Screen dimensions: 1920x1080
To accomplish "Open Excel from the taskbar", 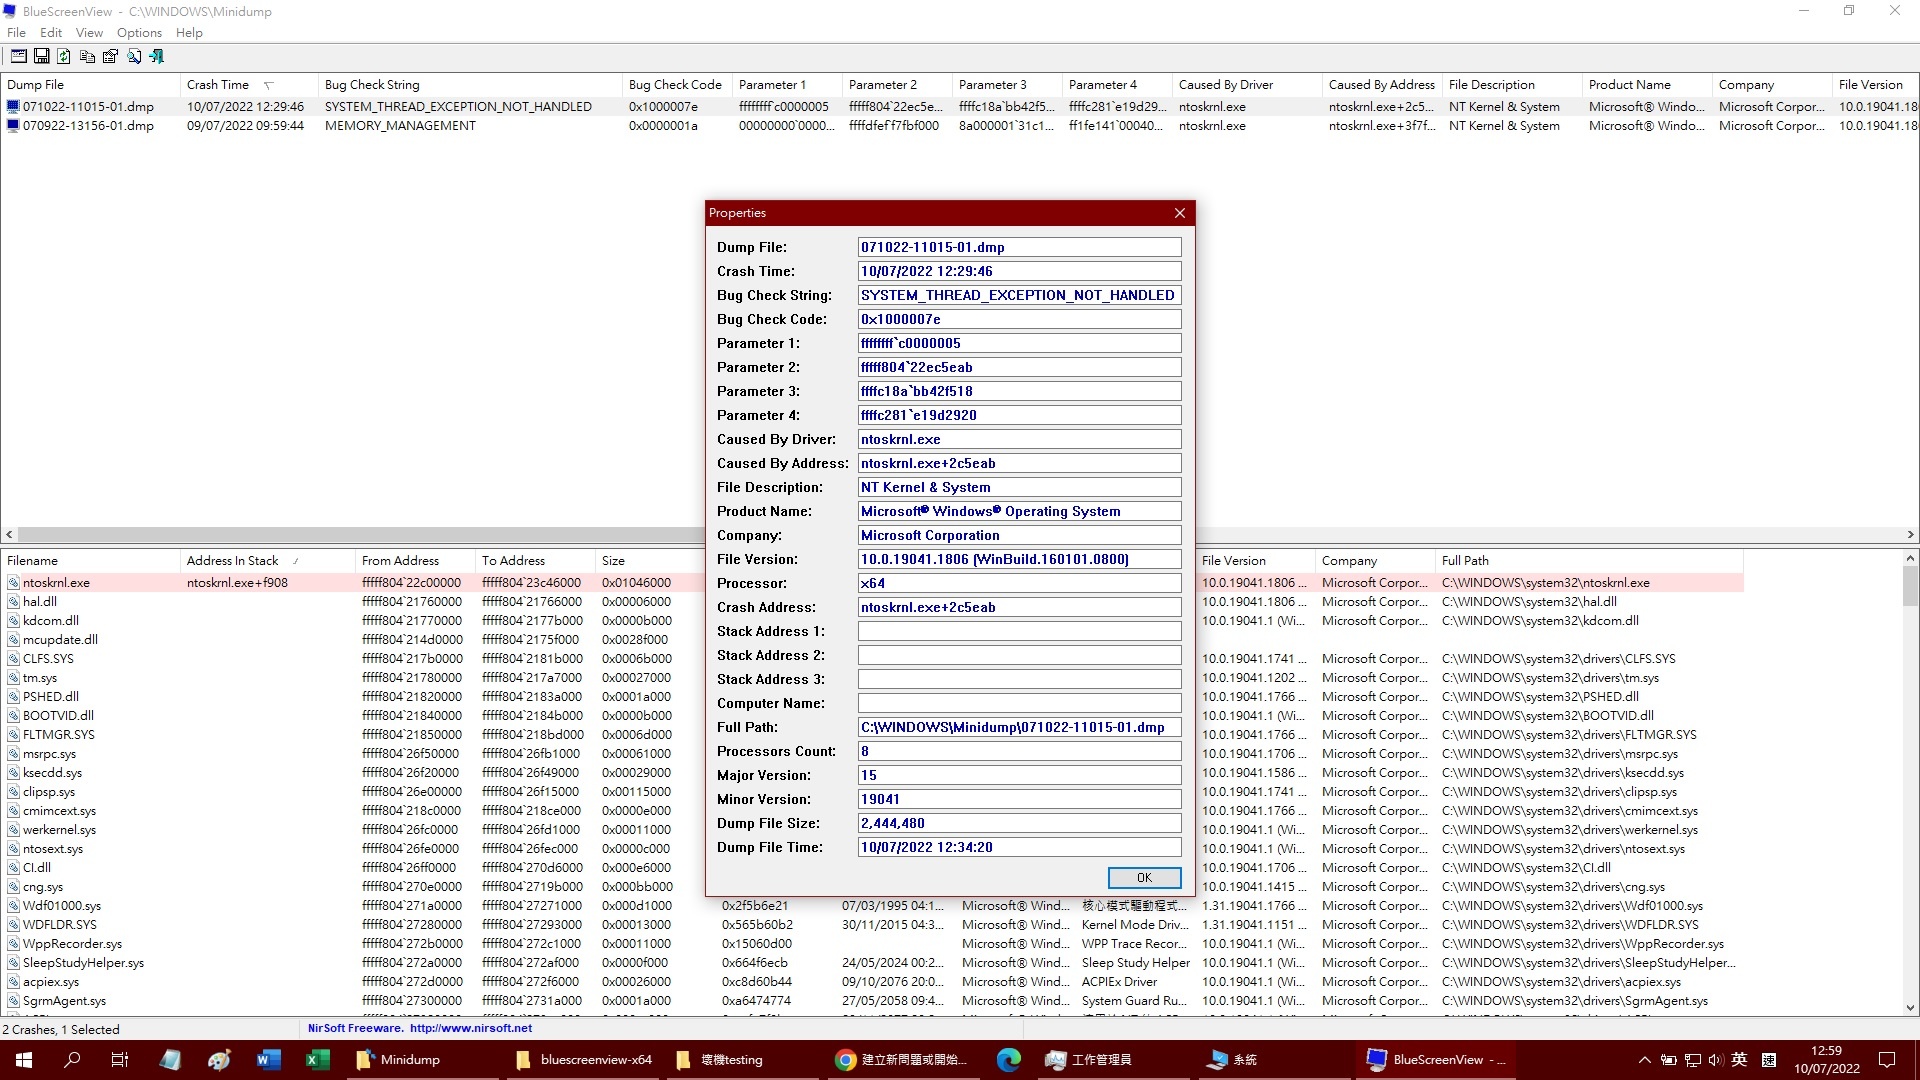I will point(317,1060).
